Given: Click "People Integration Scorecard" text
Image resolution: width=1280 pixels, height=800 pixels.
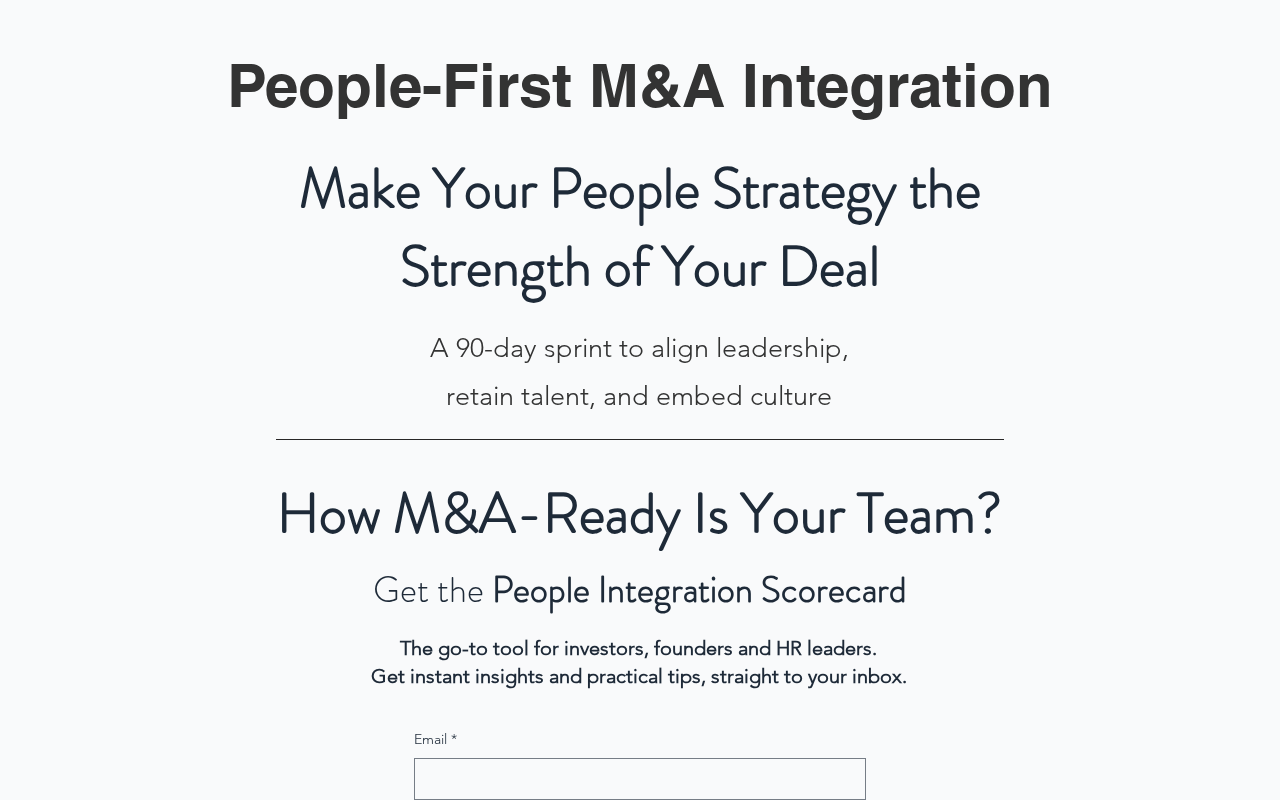Looking at the screenshot, I should tap(699, 591).
